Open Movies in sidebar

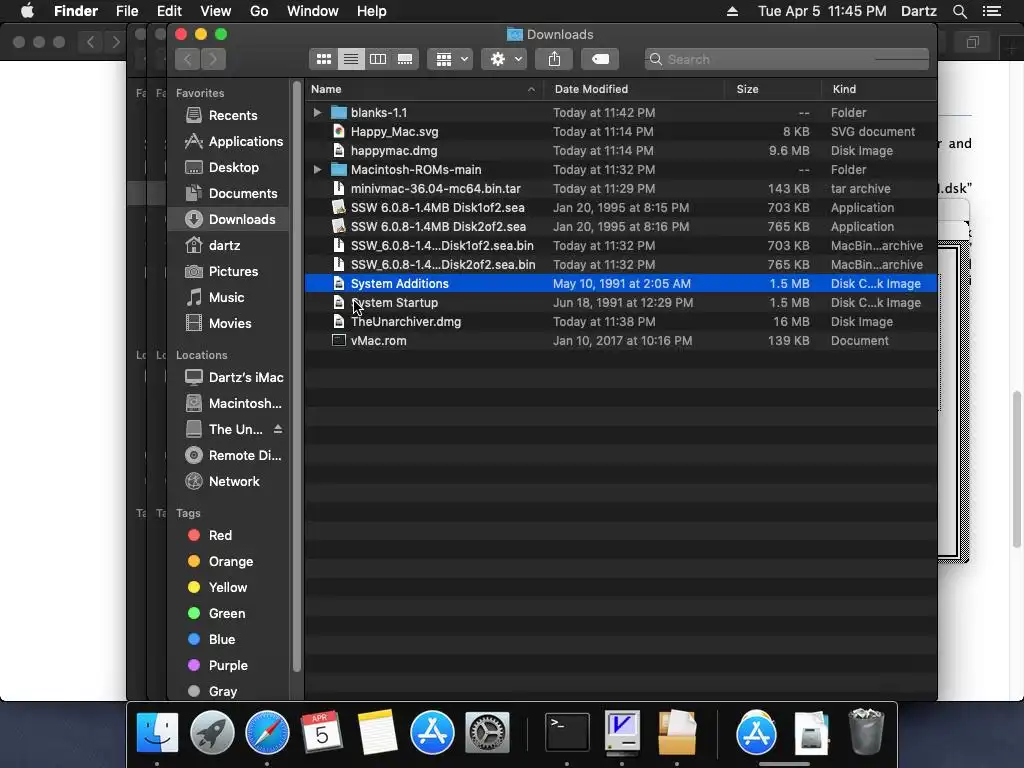(x=229, y=323)
